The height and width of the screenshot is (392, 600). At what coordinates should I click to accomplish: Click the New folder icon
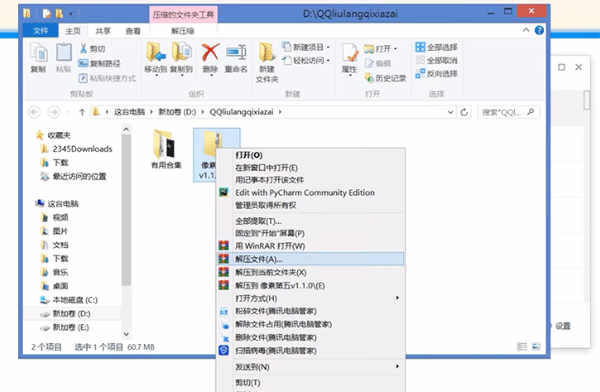click(x=267, y=52)
